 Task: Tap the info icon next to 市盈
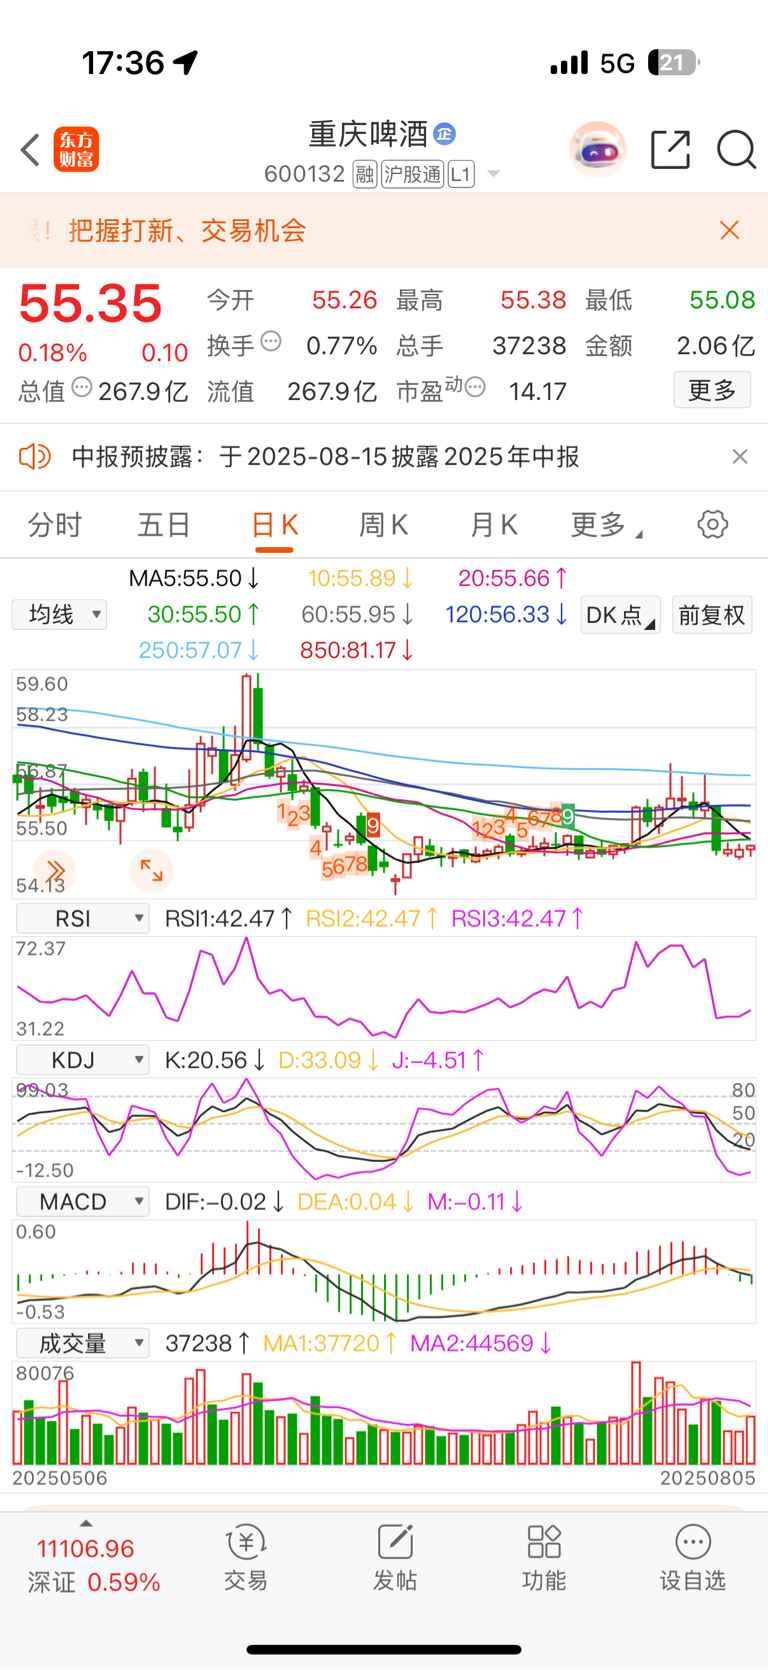pyautogui.click(x=475, y=387)
